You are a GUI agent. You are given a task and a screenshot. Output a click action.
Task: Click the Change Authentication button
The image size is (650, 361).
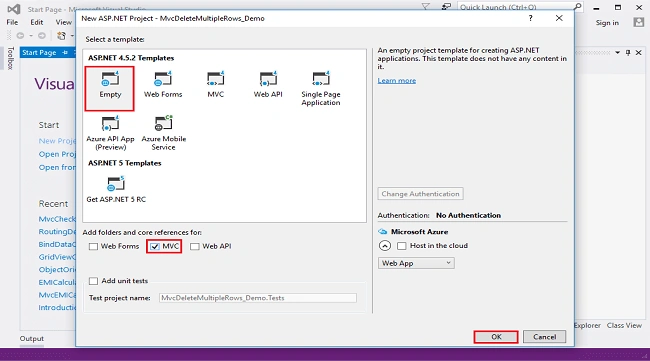[x=420, y=194]
